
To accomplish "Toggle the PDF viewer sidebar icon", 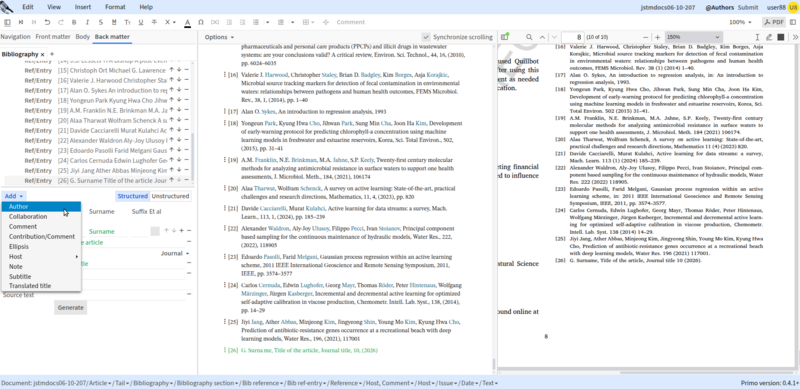I will tap(505, 37).
